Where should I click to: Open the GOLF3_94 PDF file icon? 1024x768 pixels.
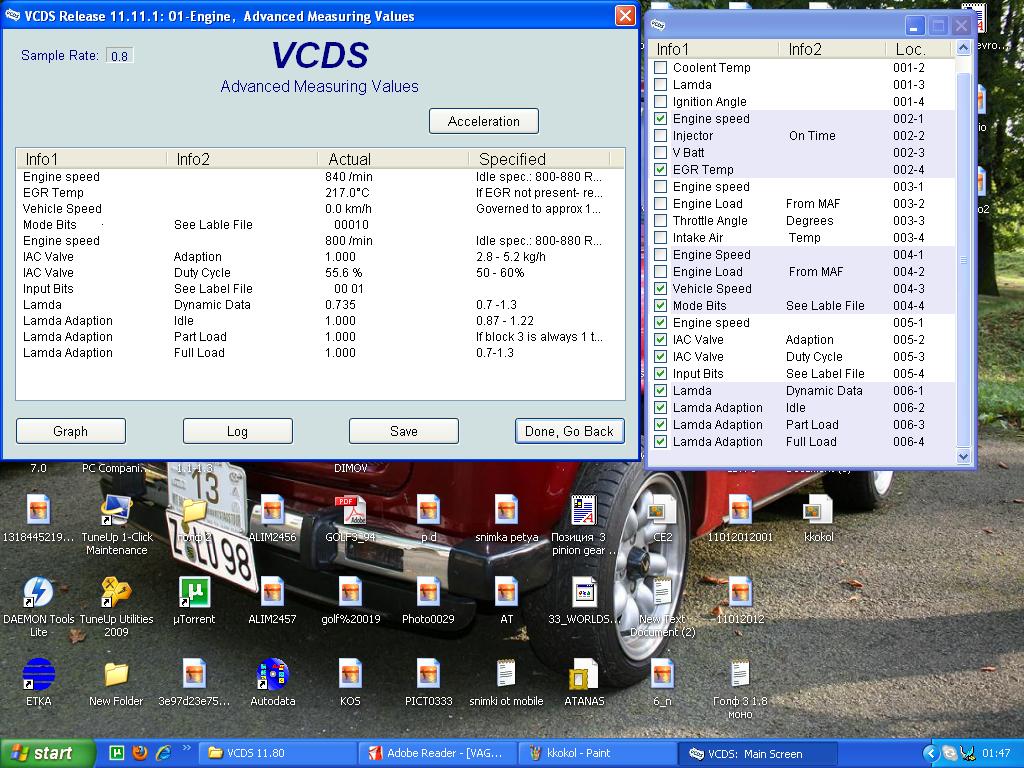coord(350,511)
